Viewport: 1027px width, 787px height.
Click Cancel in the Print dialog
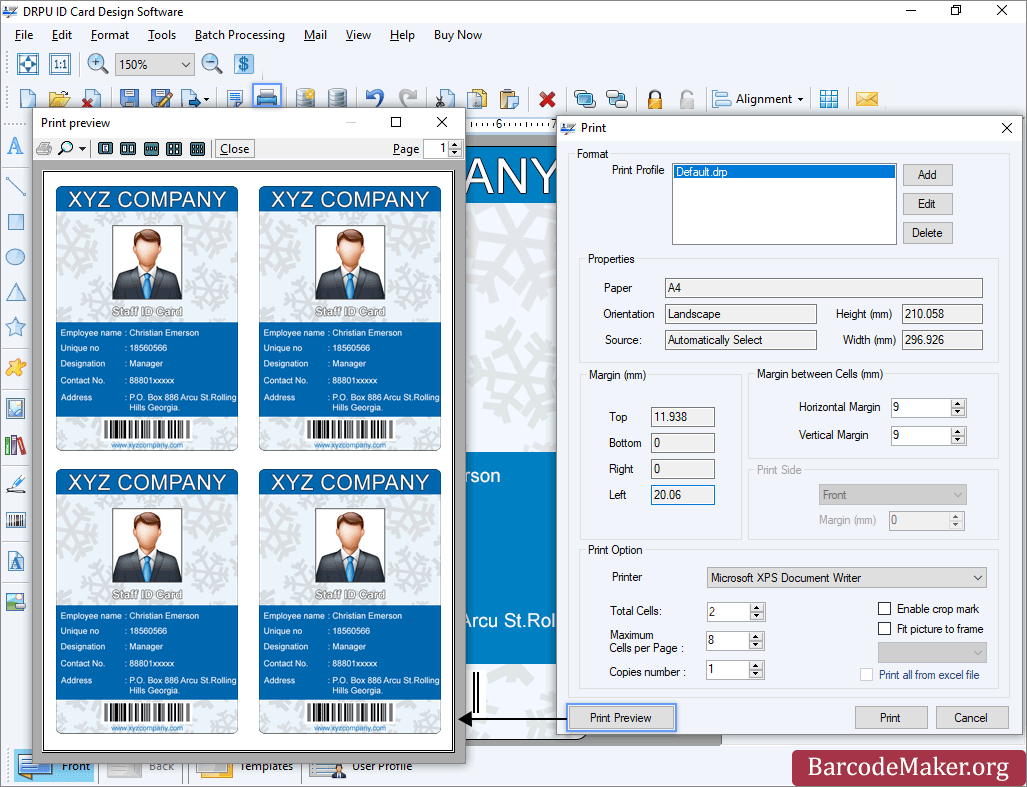click(971, 718)
